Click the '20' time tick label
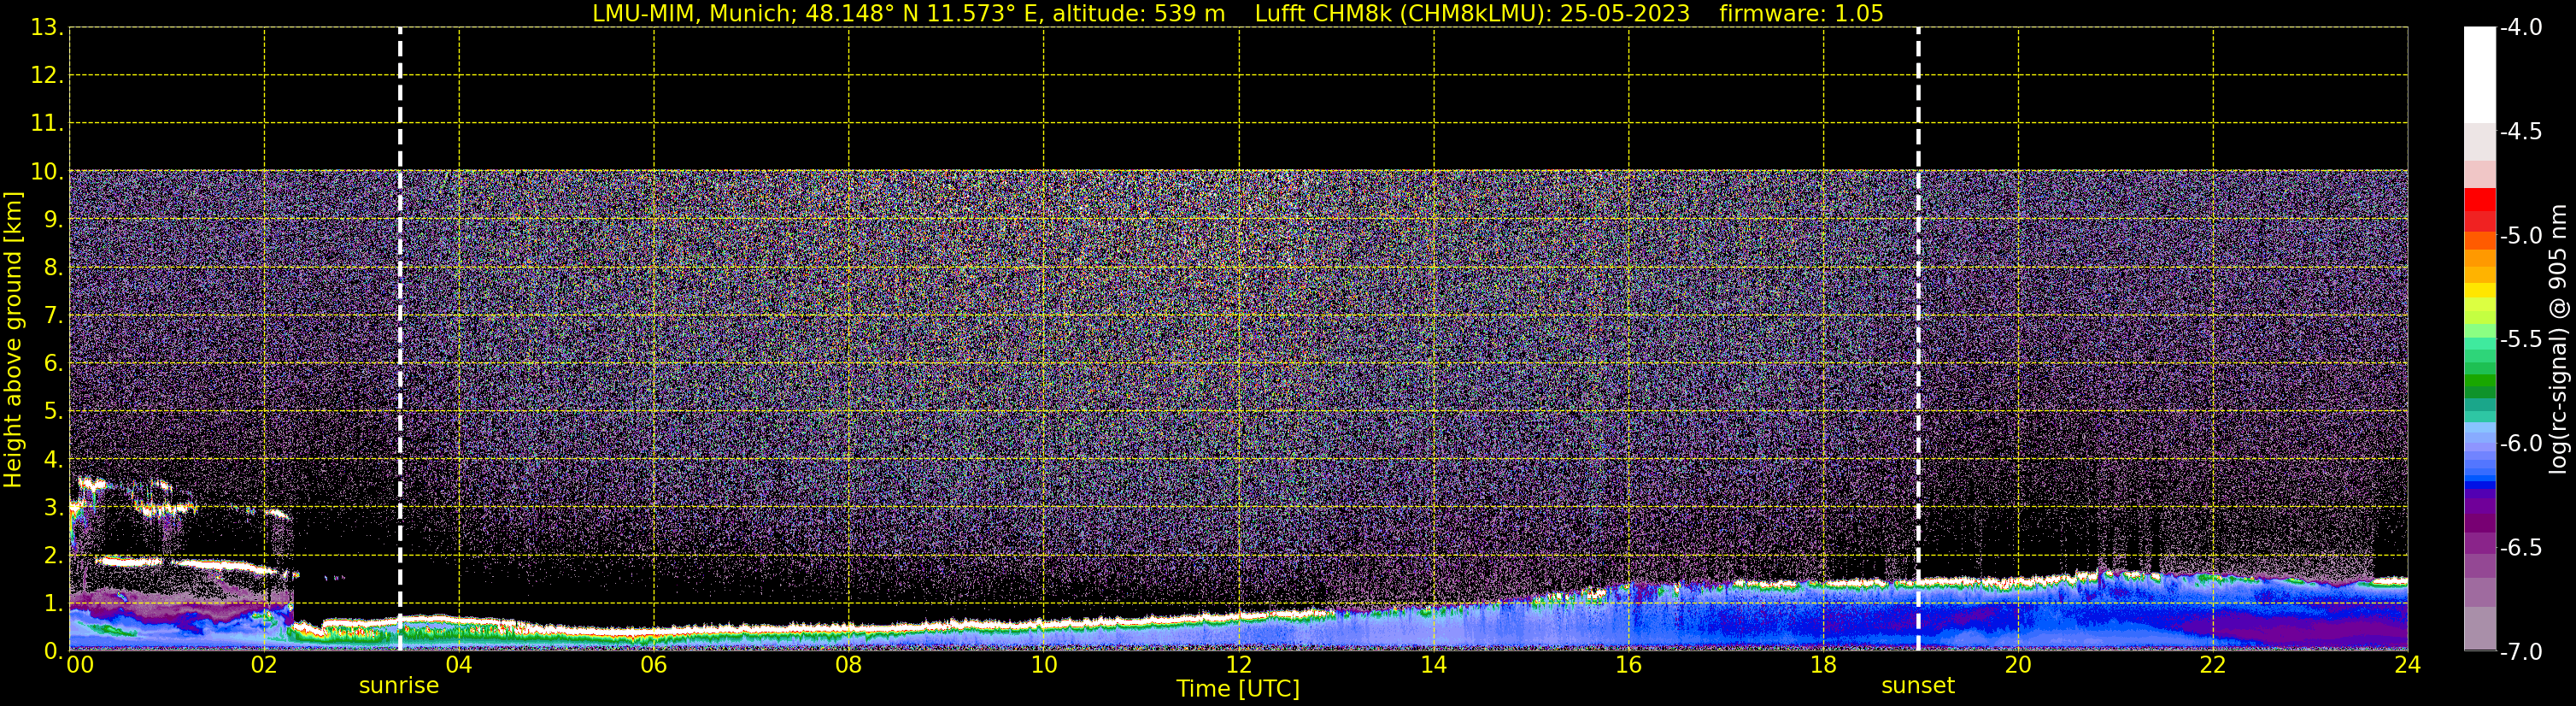Viewport: 2576px width, 706px height. point(2018,665)
